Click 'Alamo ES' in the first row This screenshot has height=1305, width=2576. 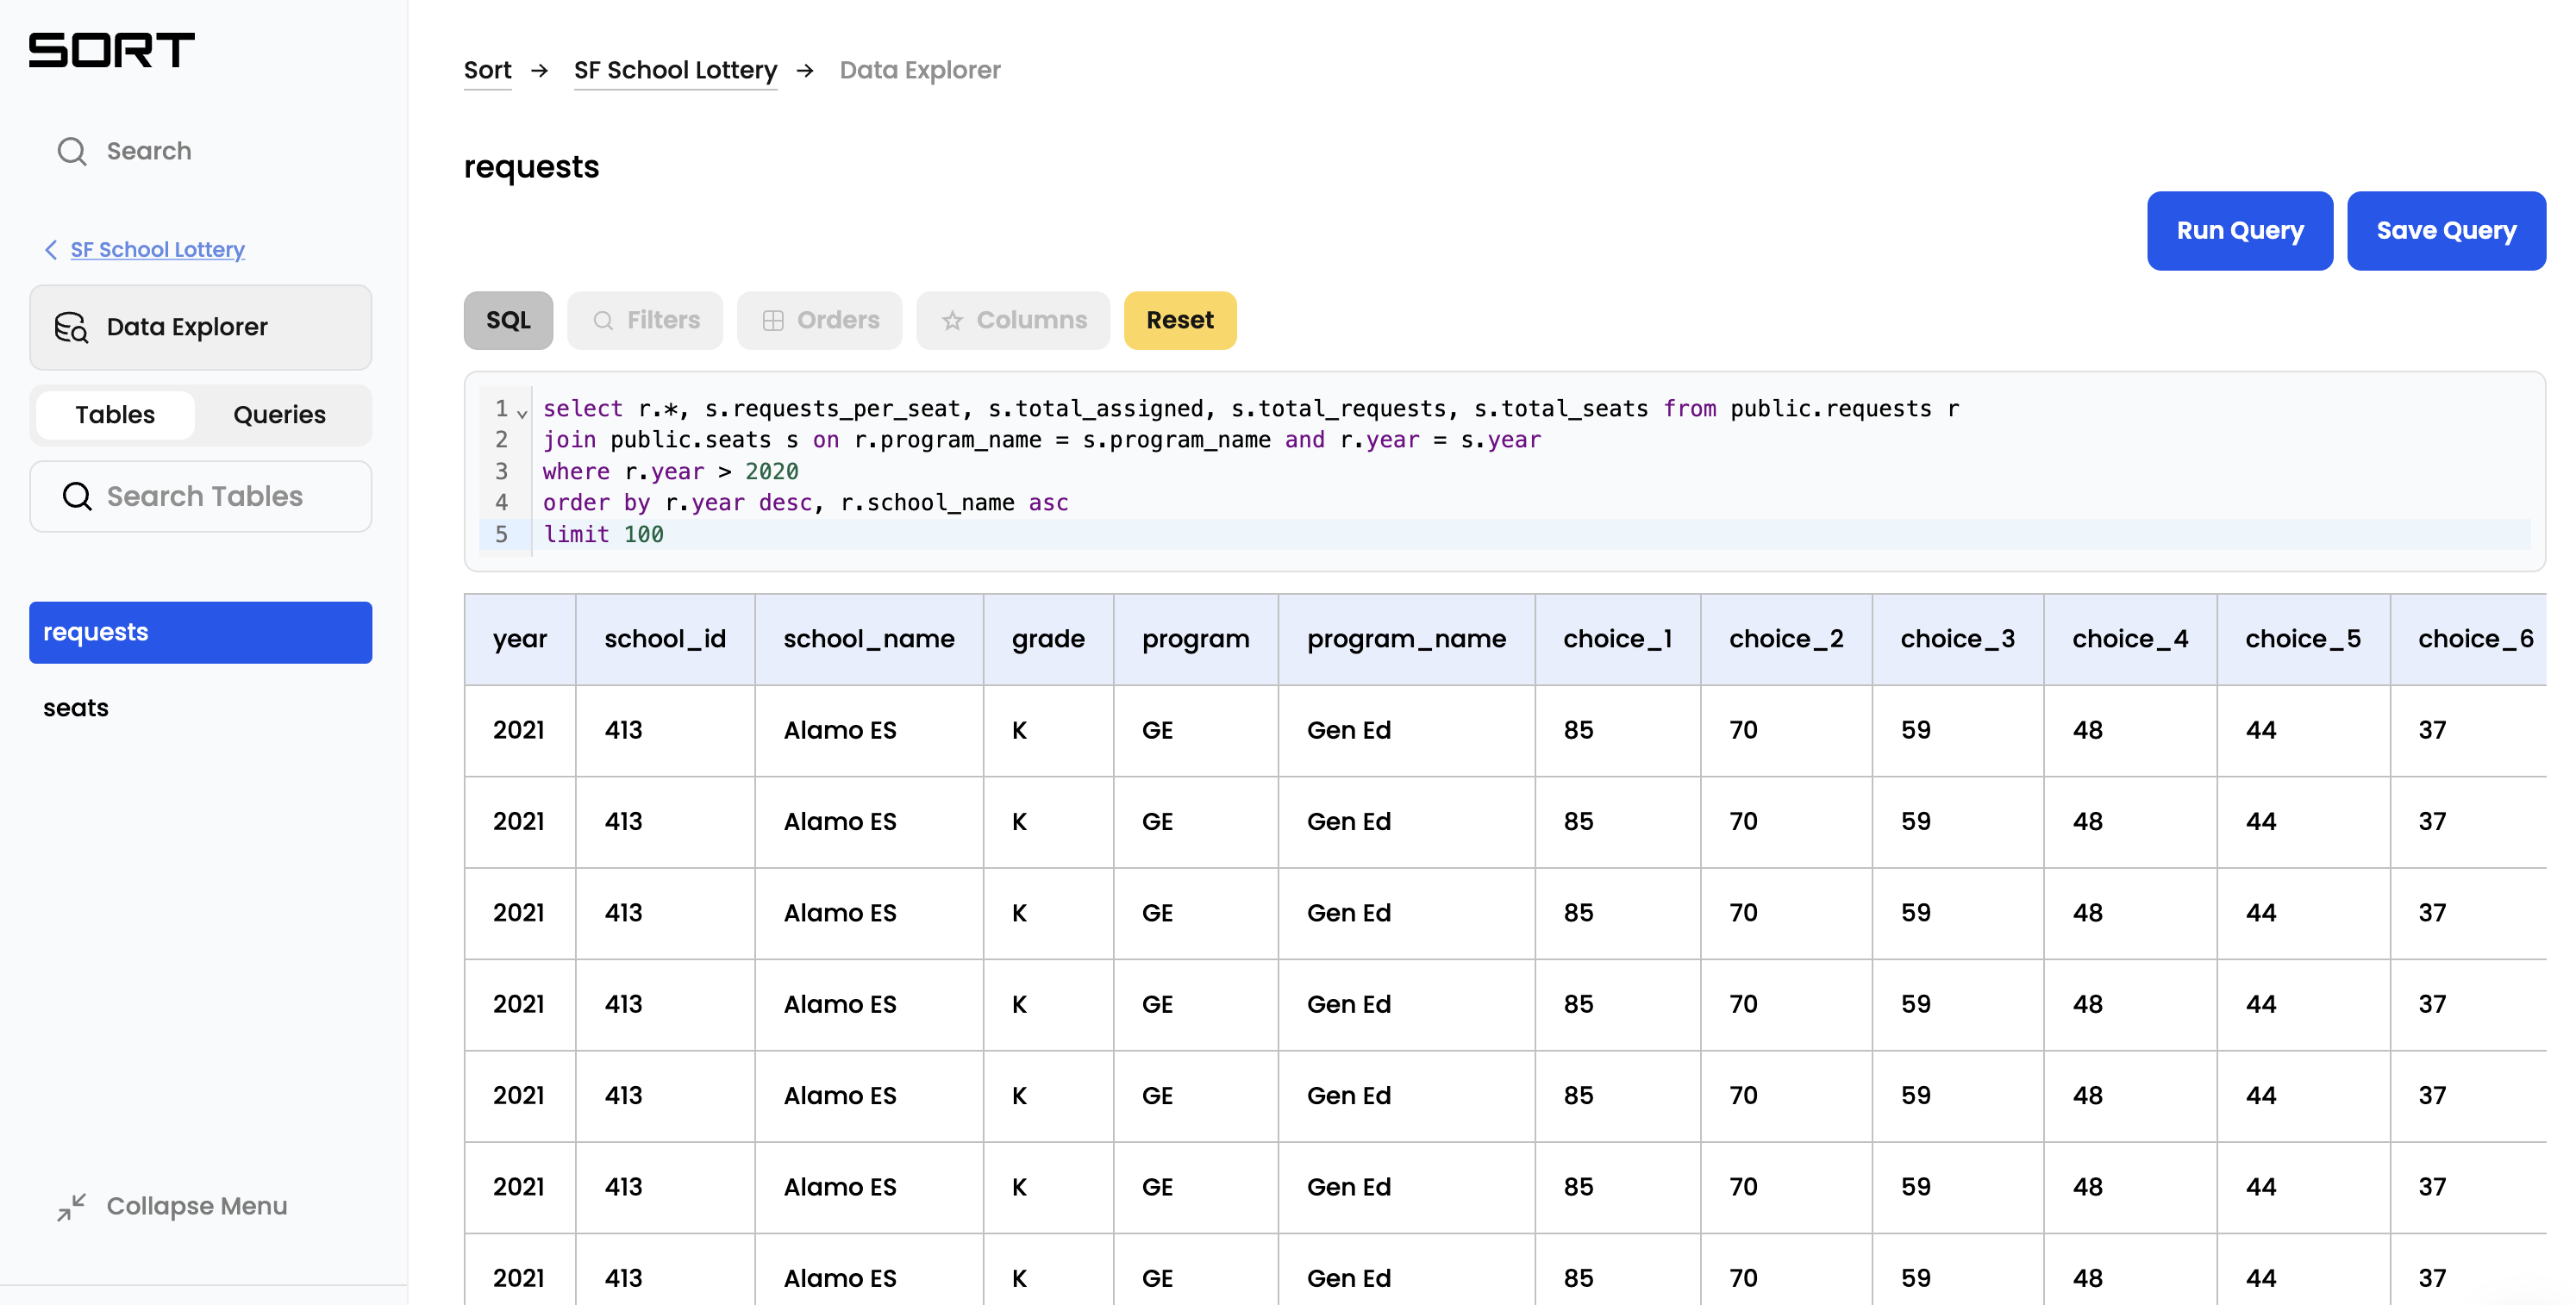(x=840, y=731)
